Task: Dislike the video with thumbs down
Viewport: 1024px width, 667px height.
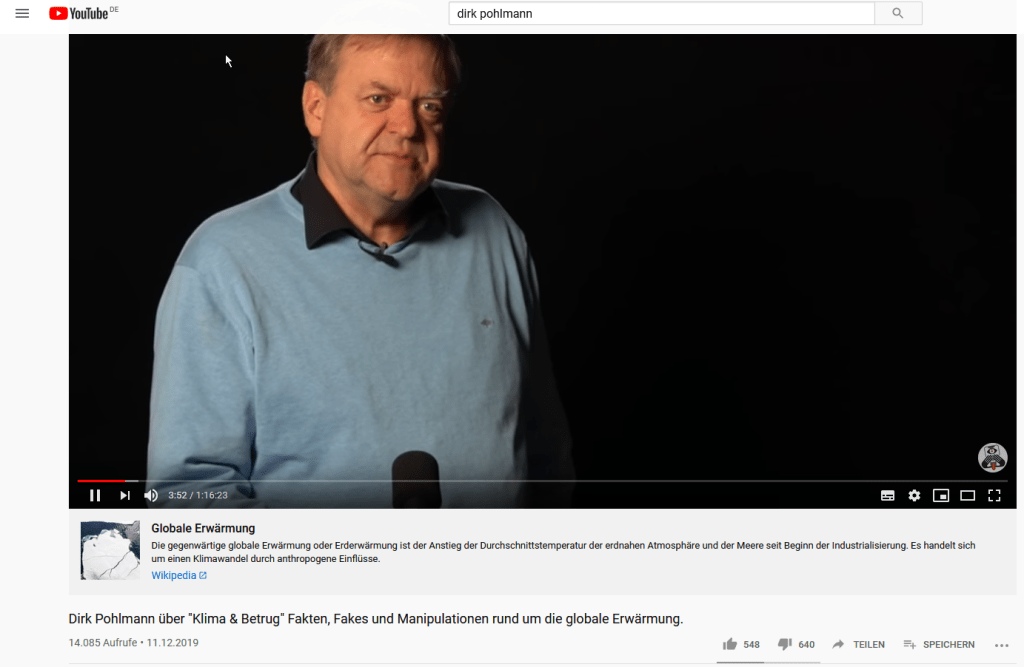Action: [x=796, y=644]
